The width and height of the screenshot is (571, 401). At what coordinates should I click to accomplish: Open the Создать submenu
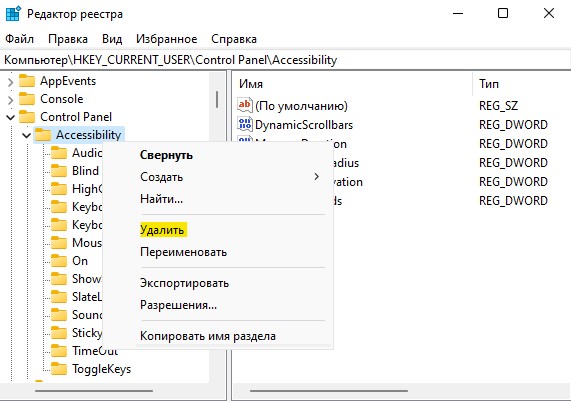[217, 177]
